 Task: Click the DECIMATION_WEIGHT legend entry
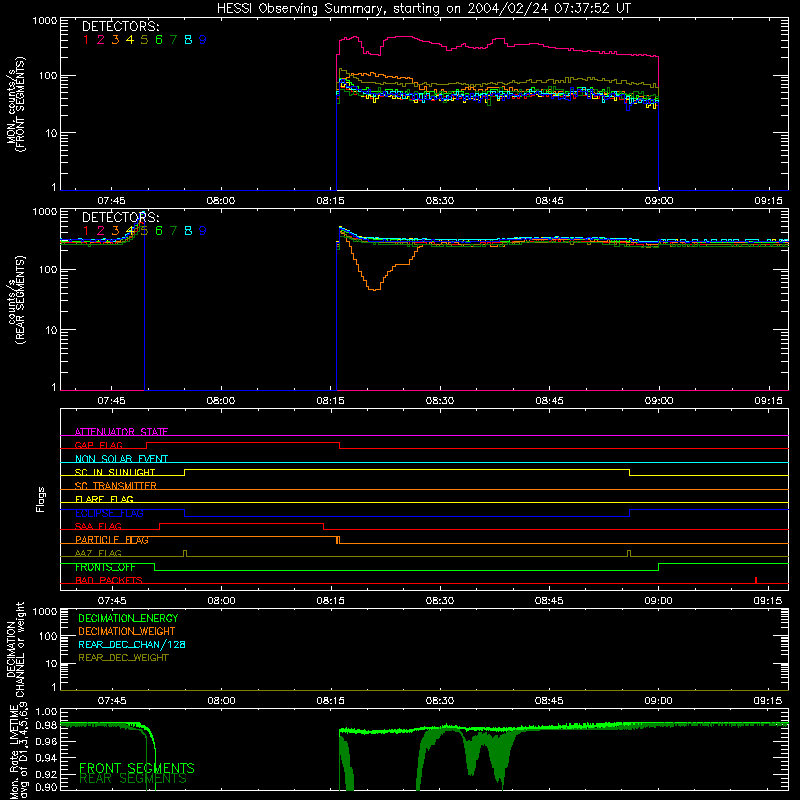127,631
